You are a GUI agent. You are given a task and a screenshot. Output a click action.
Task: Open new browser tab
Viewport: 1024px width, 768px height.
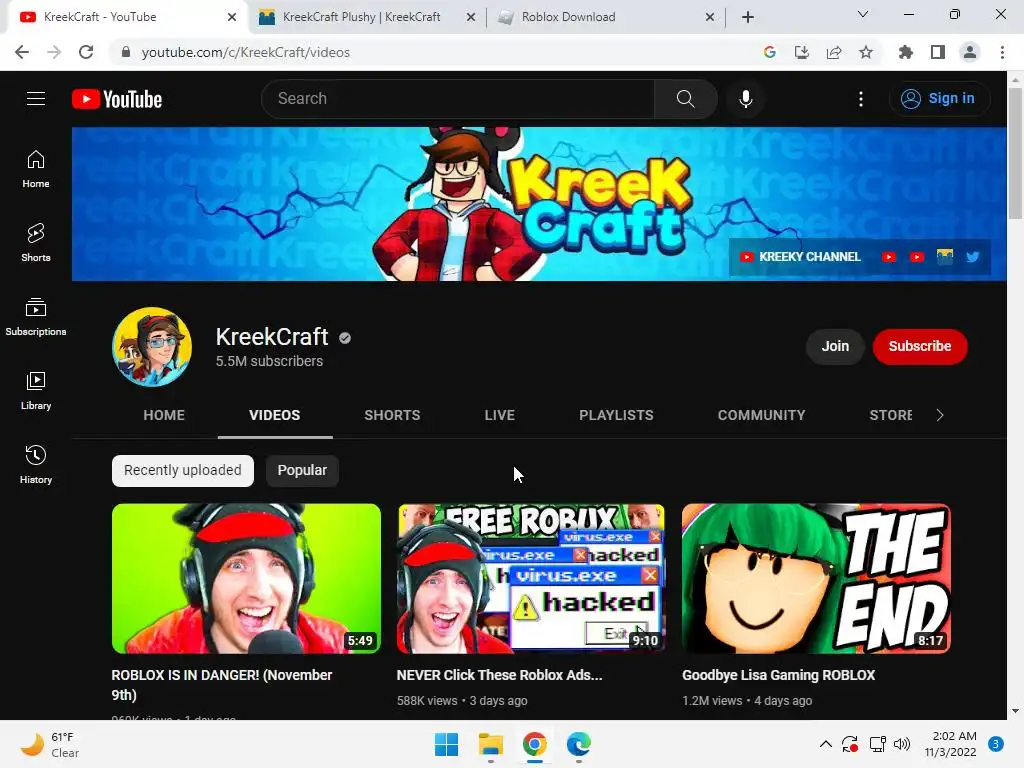coord(748,17)
